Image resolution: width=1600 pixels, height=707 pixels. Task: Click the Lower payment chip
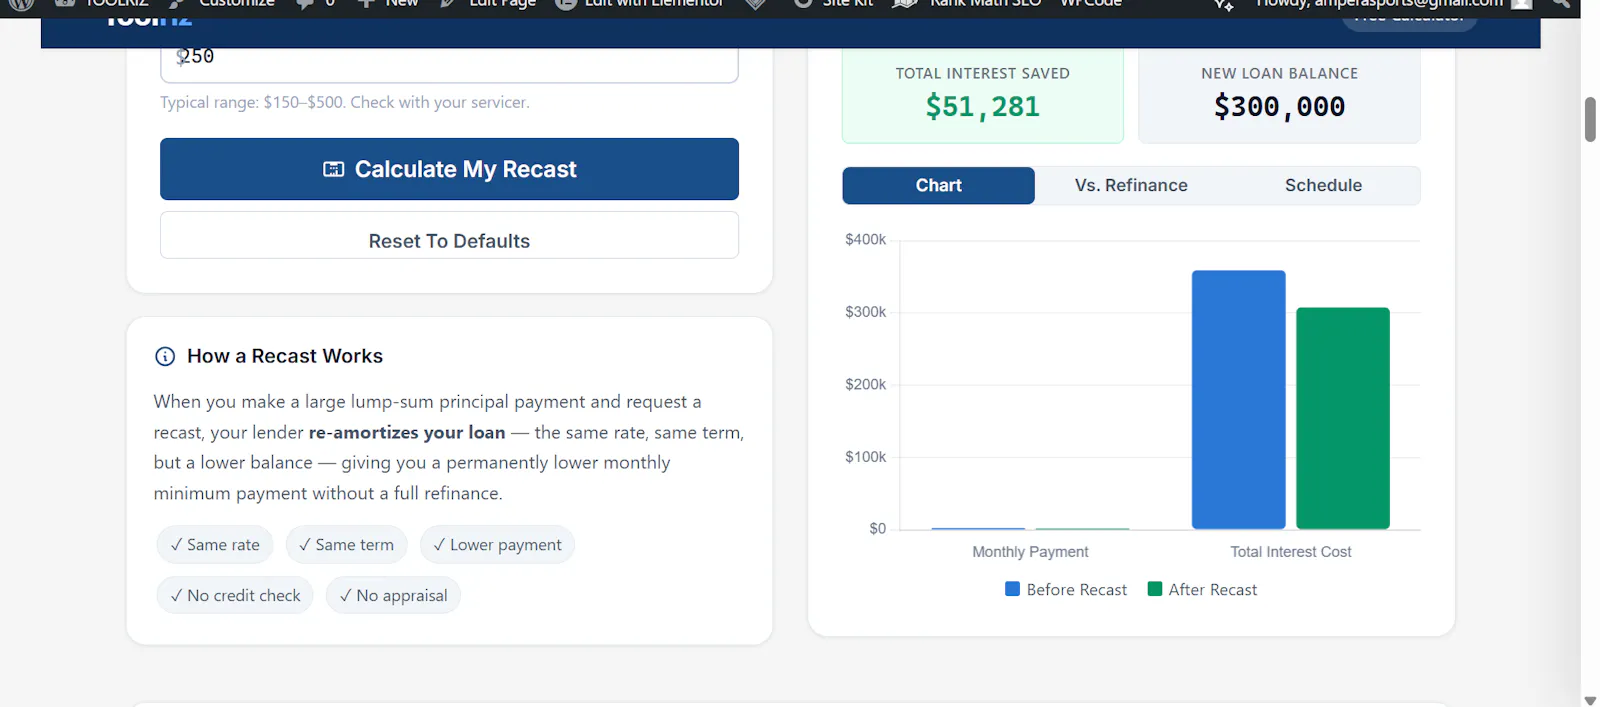pyautogui.click(x=497, y=545)
